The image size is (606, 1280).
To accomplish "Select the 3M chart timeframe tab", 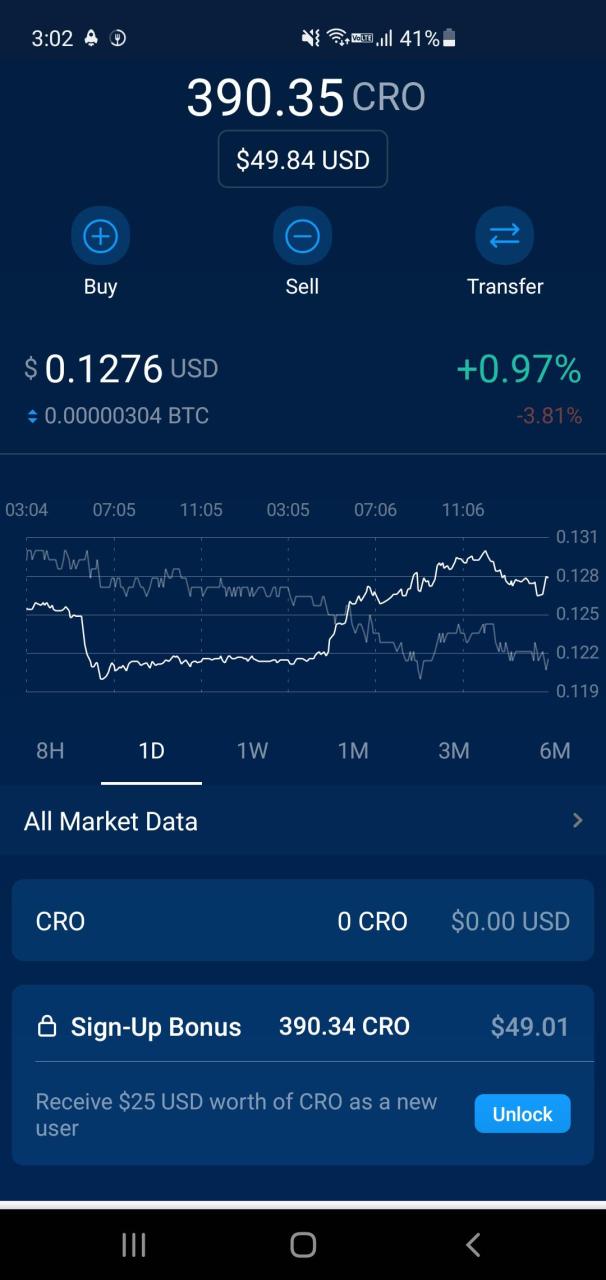I will click(454, 750).
